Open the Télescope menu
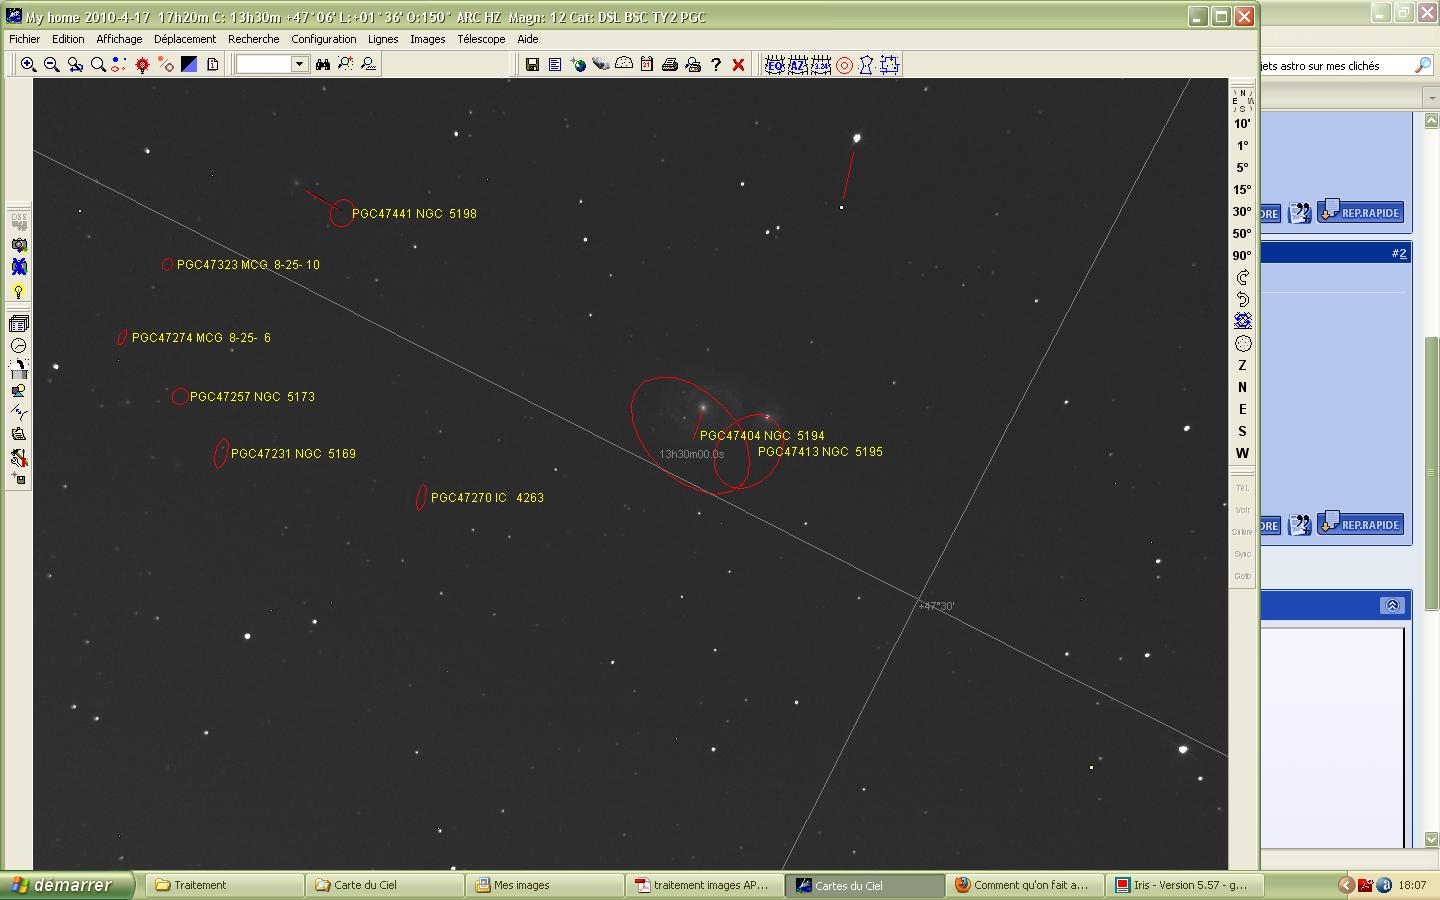 481,39
